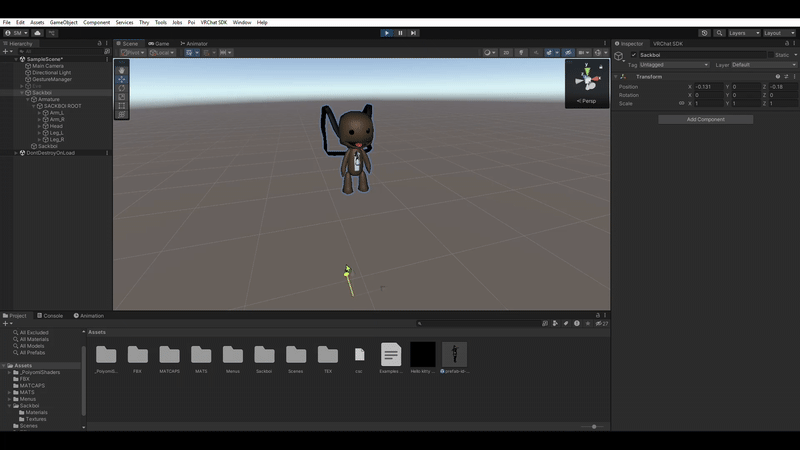
Task: Toggle scene effects (skybox, fog) icon
Action: [549, 53]
